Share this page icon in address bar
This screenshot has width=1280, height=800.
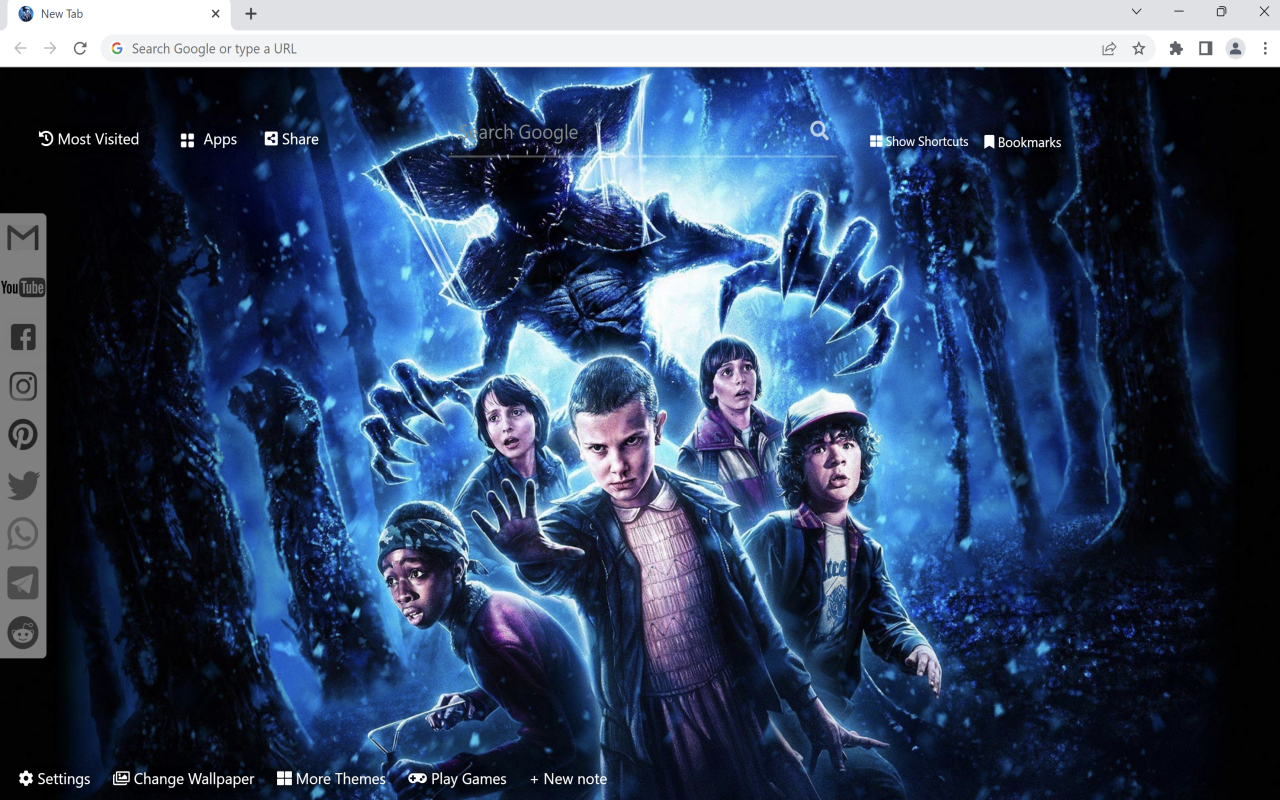pos(1109,48)
